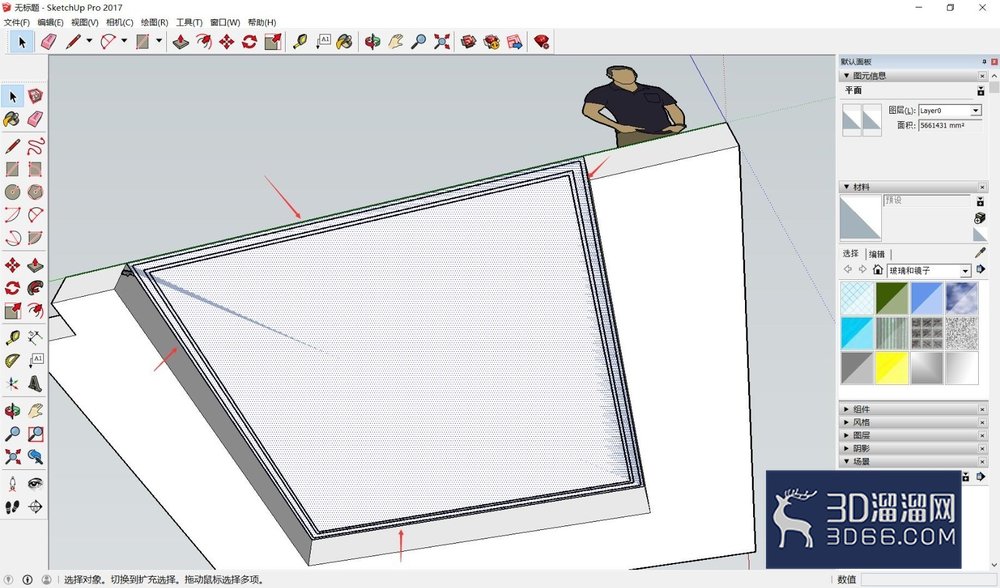Image resolution: width=1000 pixels, height=588 pixels.
Task: Select the yellow translucent glass swatch
Action: click(891, 368)
